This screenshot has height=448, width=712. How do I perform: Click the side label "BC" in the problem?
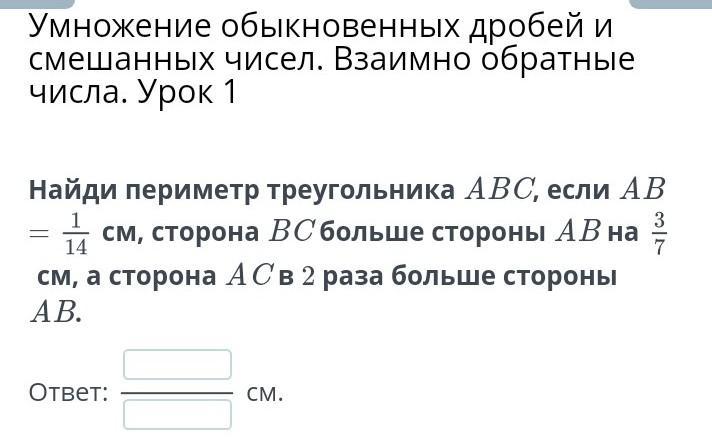pos(291,233)
